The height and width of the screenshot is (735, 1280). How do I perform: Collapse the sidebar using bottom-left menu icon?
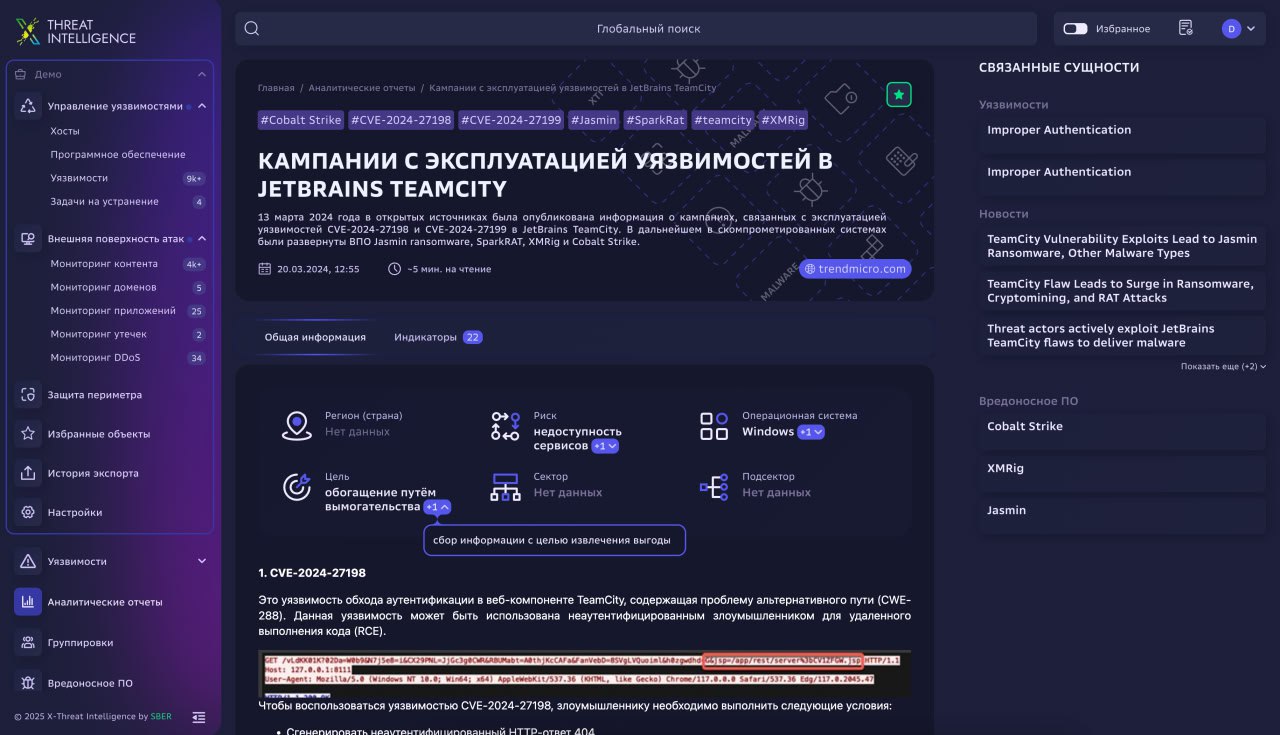[199, 716]
